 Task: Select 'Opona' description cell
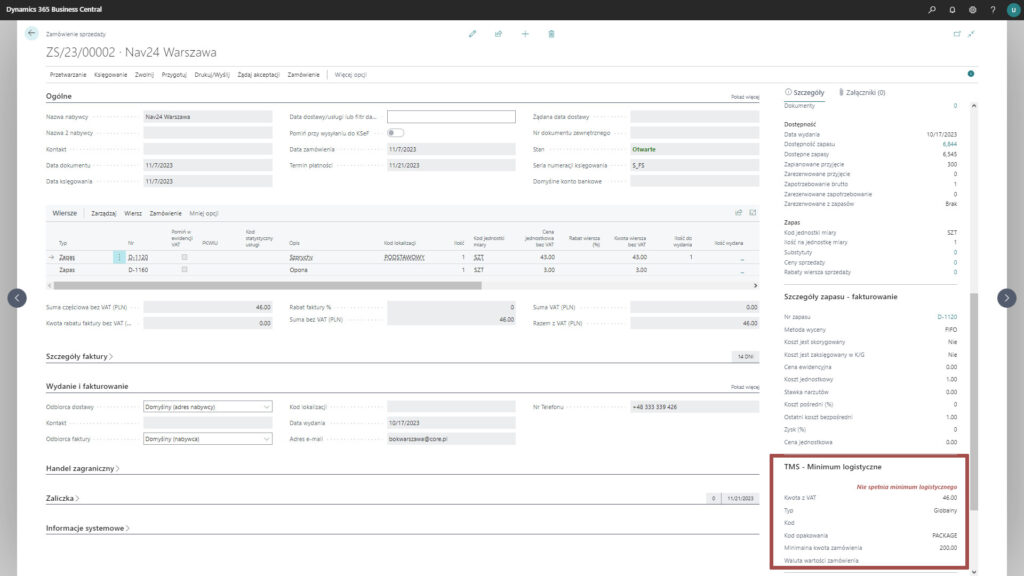[298, 270]
